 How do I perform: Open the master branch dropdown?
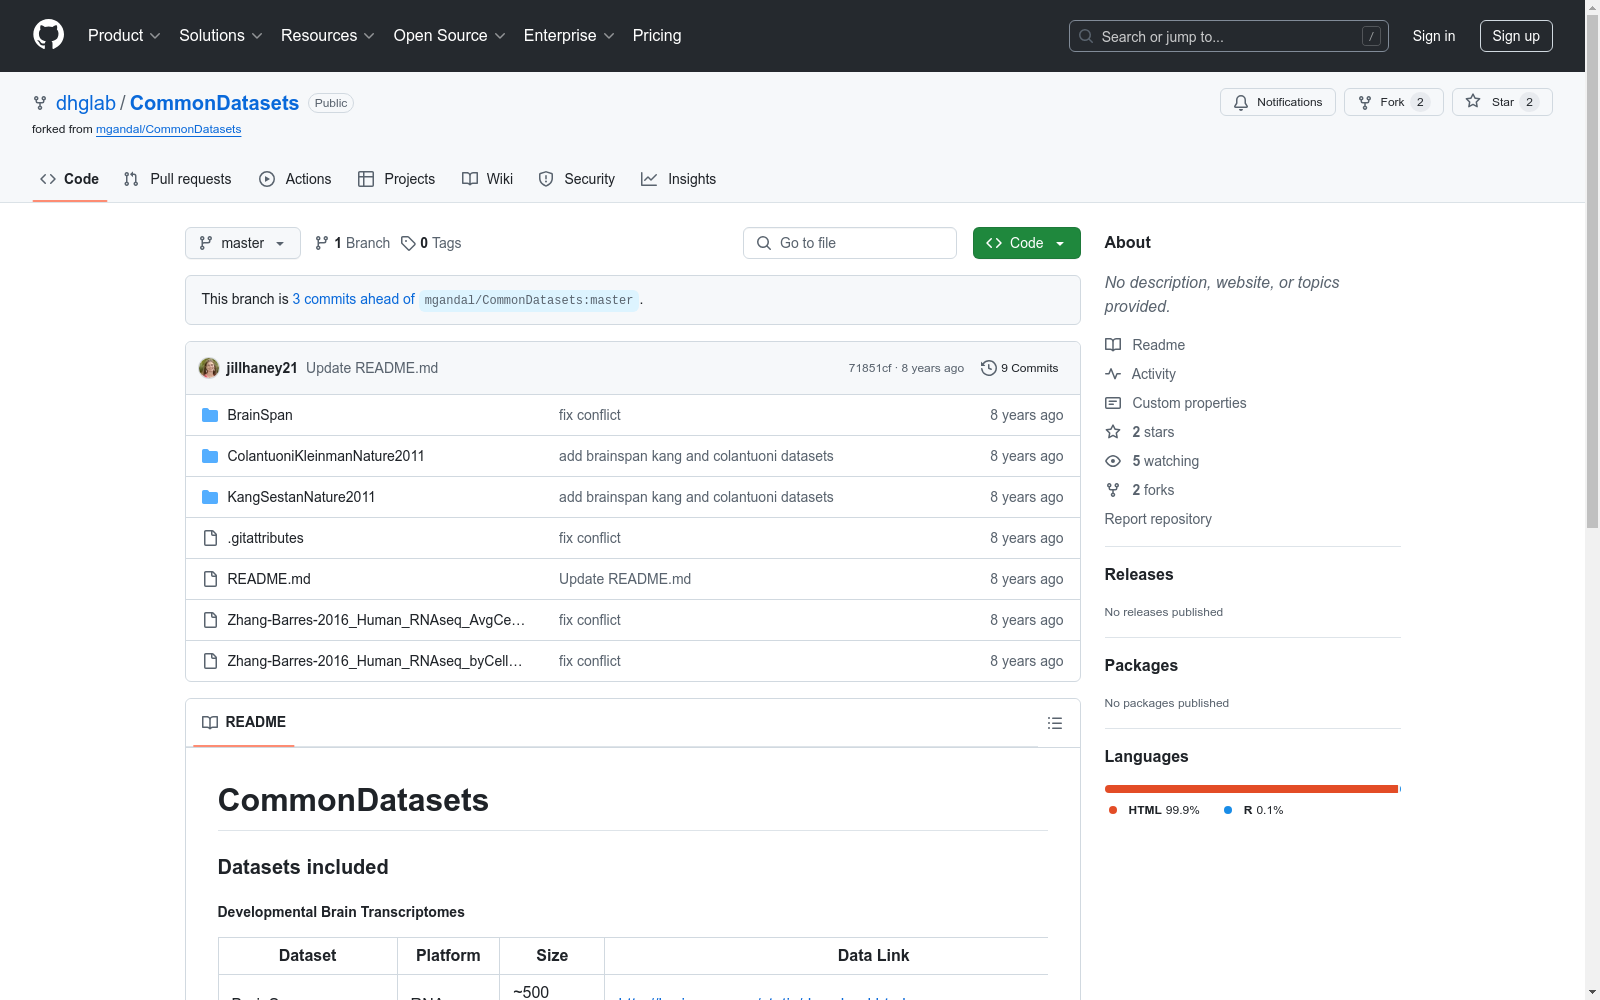pos(243,243)
